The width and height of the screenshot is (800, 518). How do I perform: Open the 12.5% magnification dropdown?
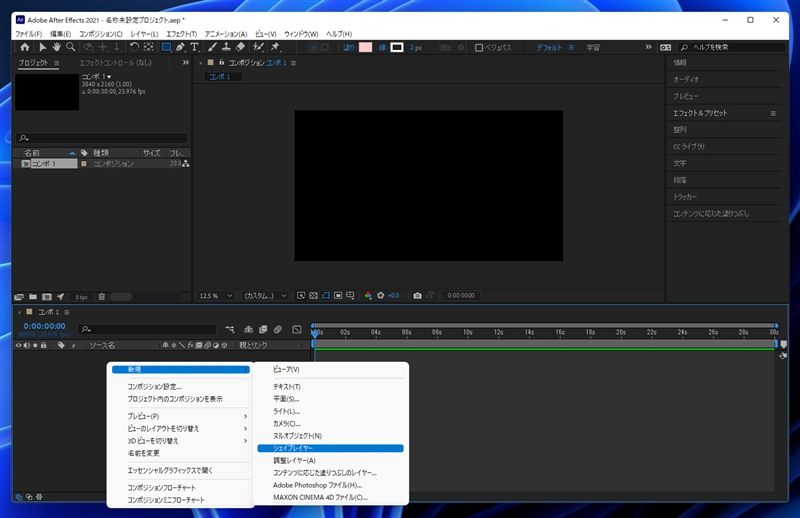216,296
